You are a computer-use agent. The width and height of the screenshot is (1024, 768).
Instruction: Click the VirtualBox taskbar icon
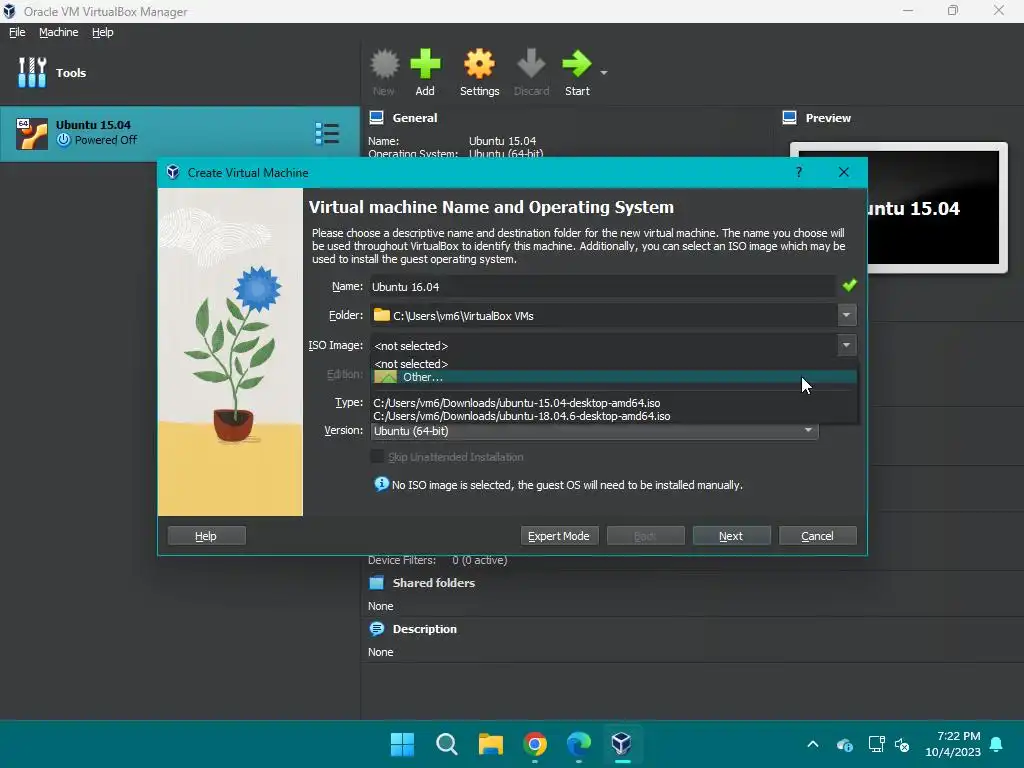pyautogui.click(x=622, y=744)
